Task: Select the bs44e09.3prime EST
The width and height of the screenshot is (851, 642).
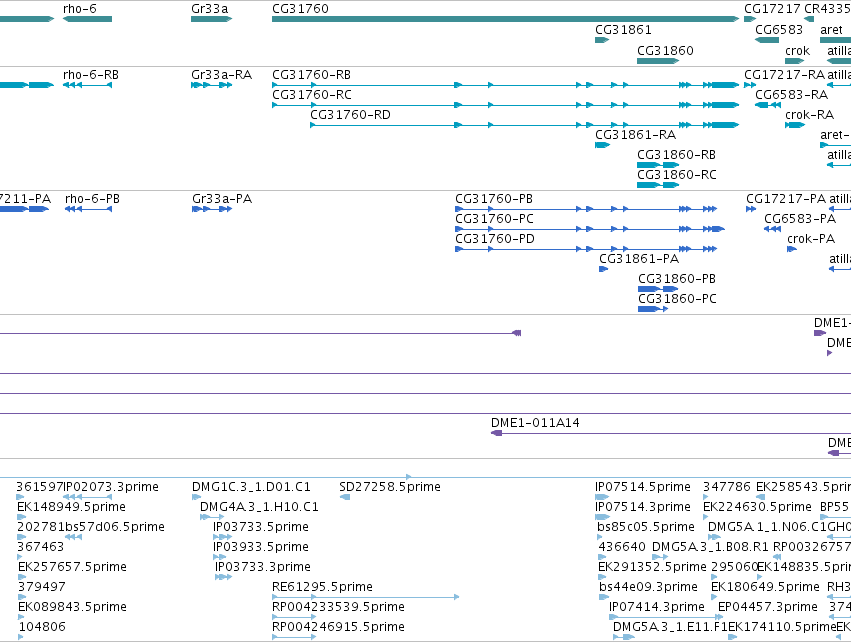Action: pos(604,597)
